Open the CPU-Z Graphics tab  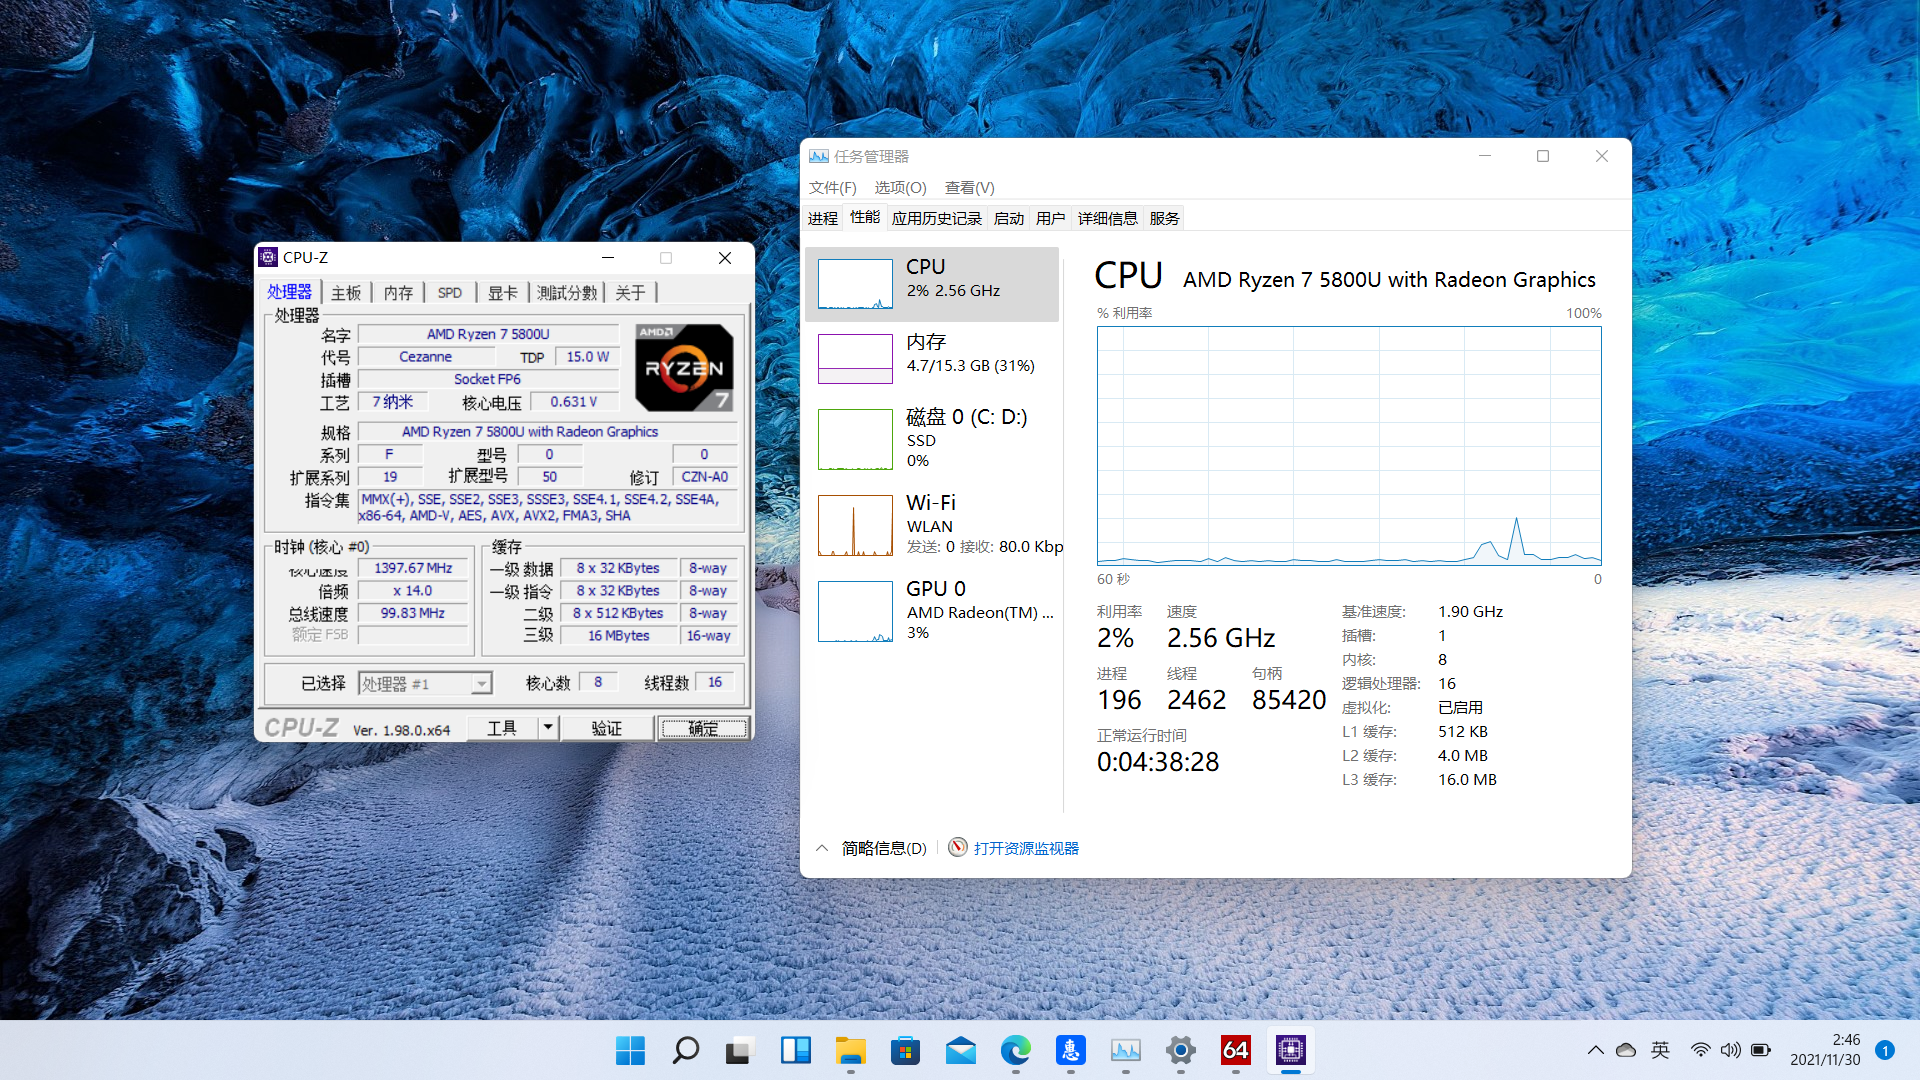point(502,293)
